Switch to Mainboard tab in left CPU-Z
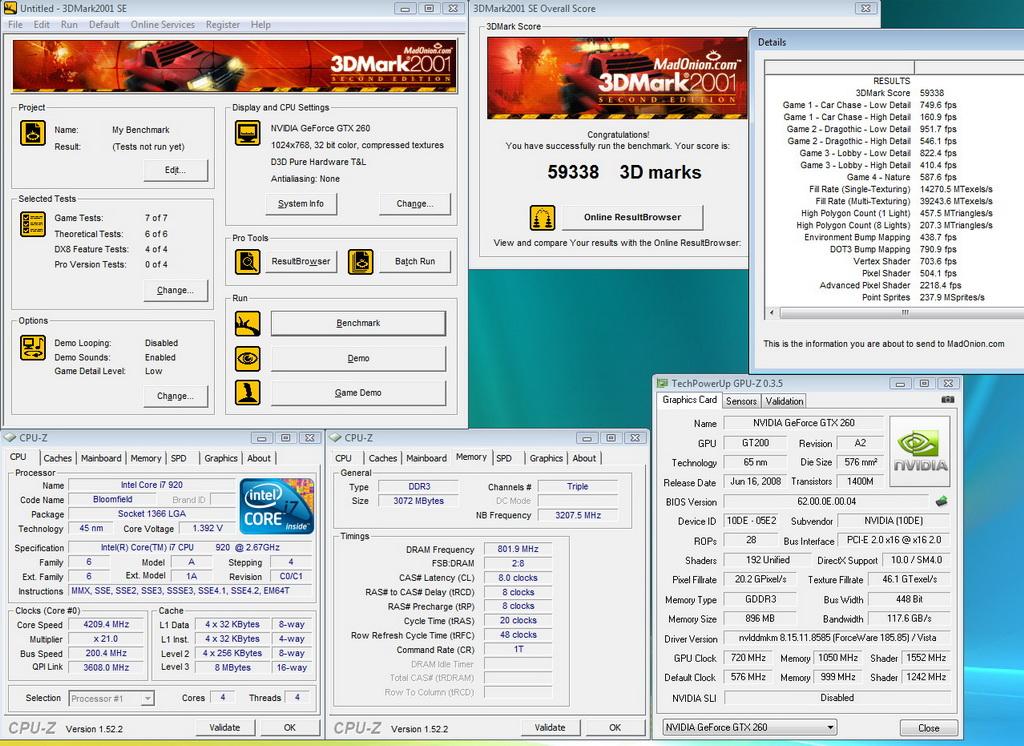The image size is (1024, 746). (x=101, y=458)
